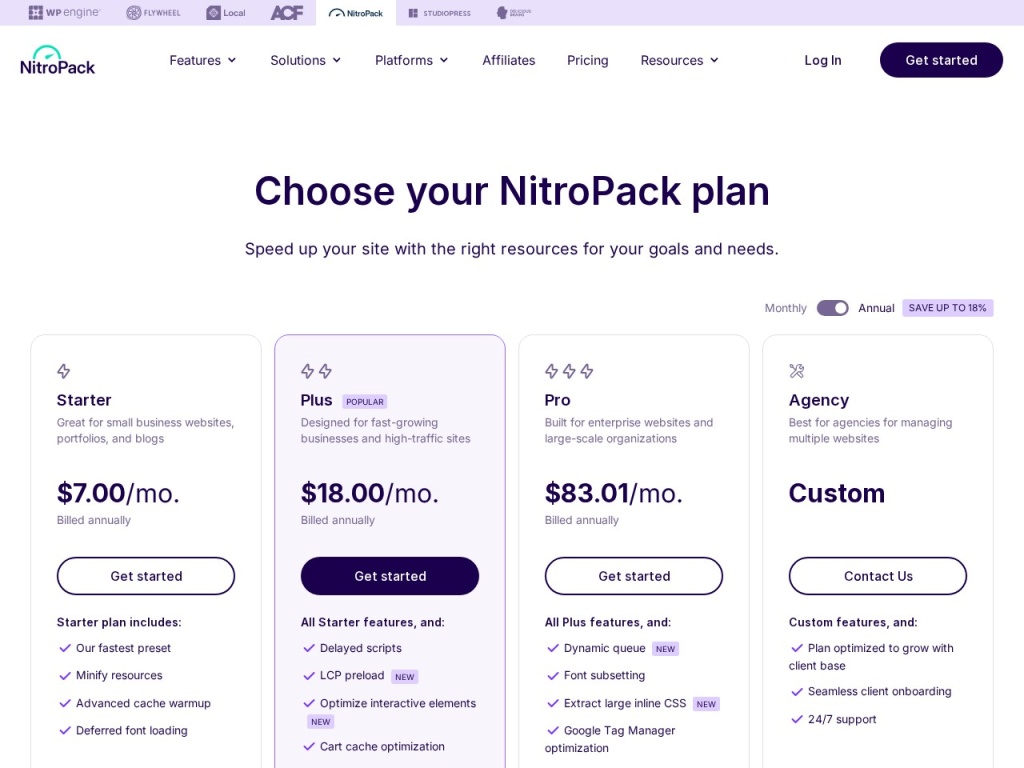The width and height of the screenshot is (1024, 768).
Task: Click the NitroPack logo
Action: [x=57, y=60]
